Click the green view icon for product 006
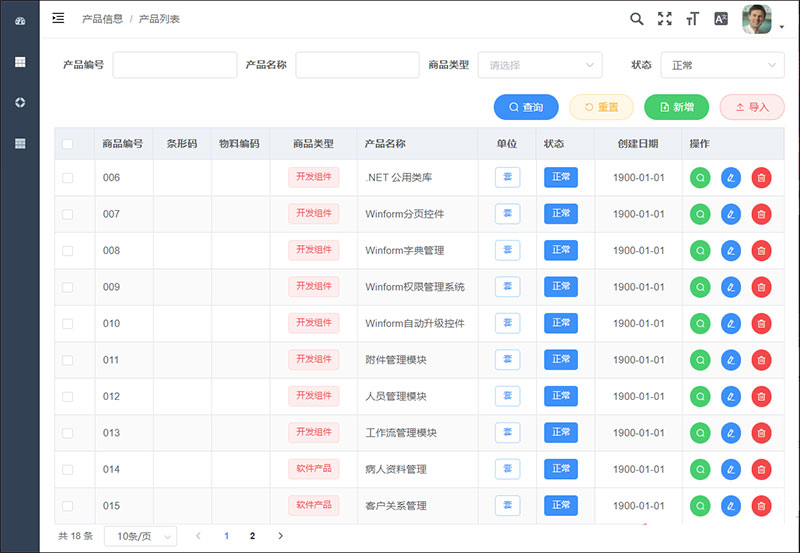800x553 pixels. click(x=700, y=177)
